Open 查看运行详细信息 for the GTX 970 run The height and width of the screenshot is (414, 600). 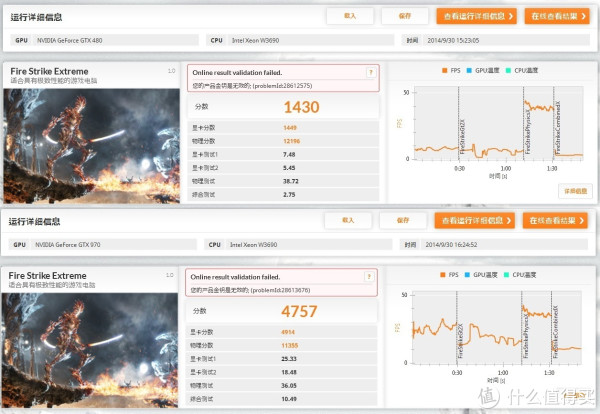pyautogui.click(x=475, y=220)
